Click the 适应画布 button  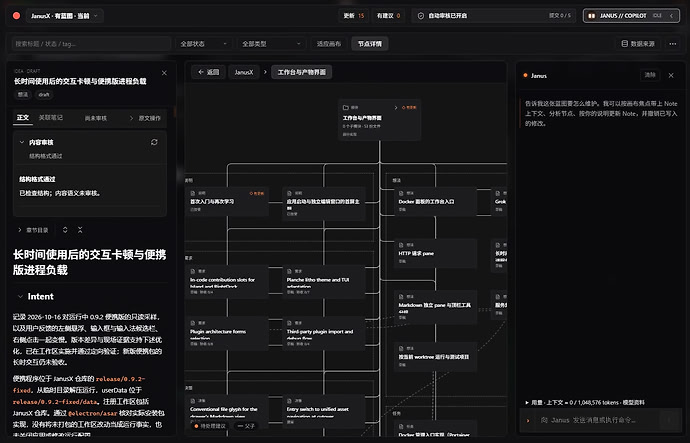[329, 44]
